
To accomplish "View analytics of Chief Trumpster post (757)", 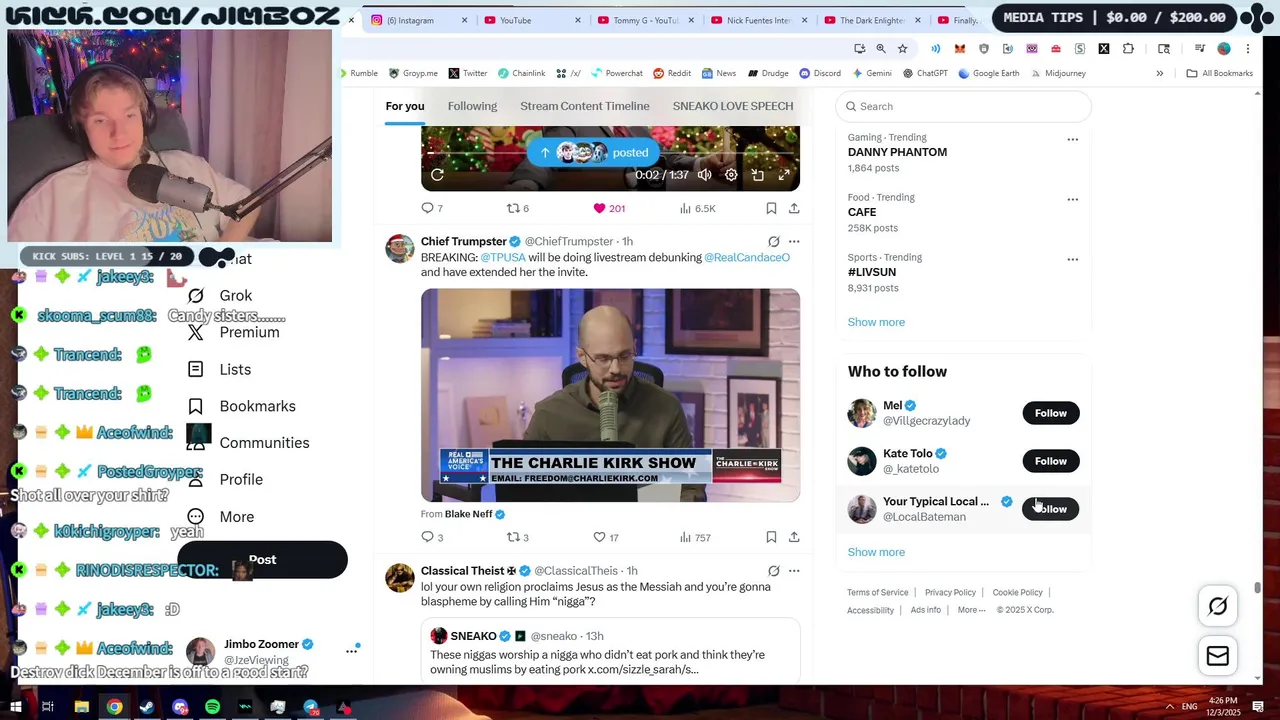I will (x=695, y=537).
